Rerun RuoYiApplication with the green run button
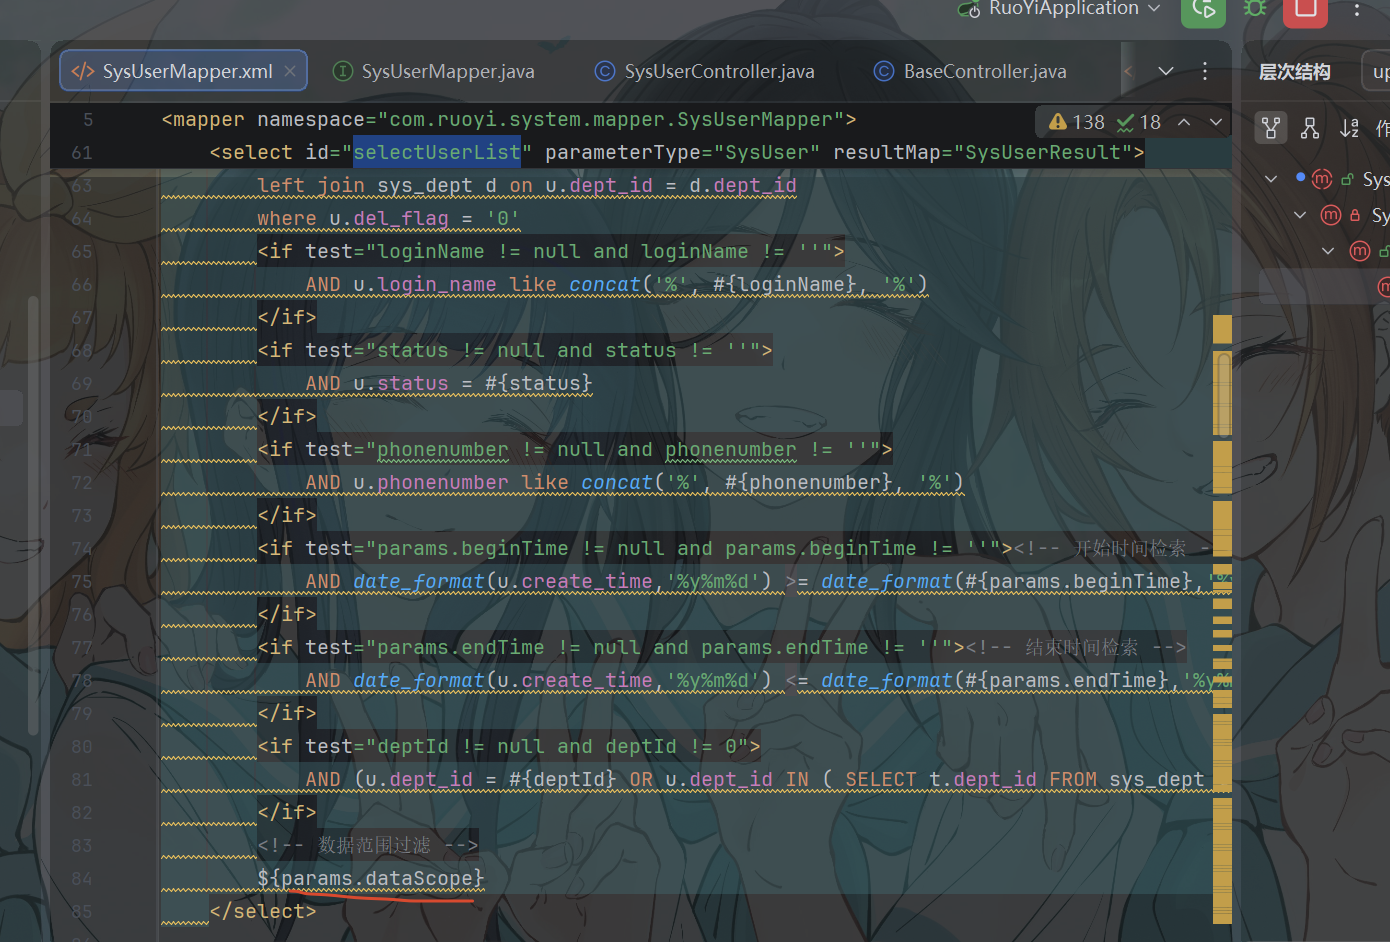1390x942 pixels. pos(1203,10)
